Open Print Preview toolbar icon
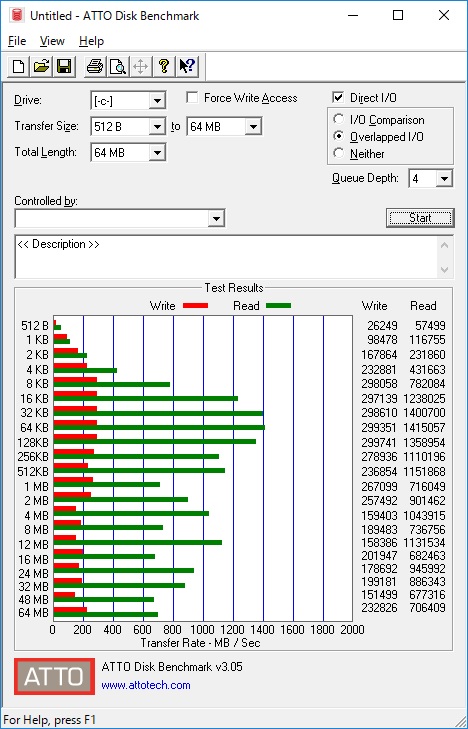 (x=118, y=66)
